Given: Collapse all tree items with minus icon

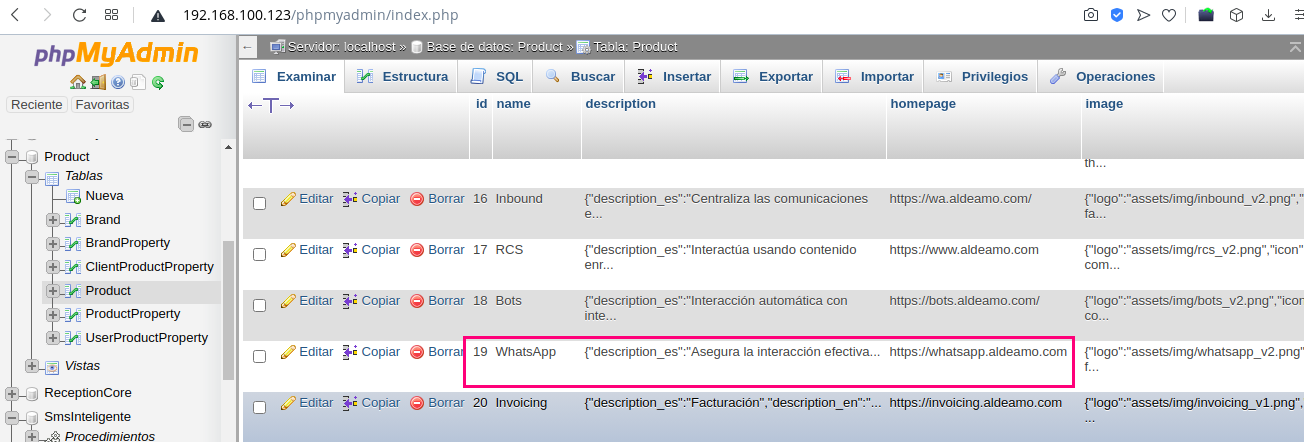Looking at the screenshot, I should (186, 124).
